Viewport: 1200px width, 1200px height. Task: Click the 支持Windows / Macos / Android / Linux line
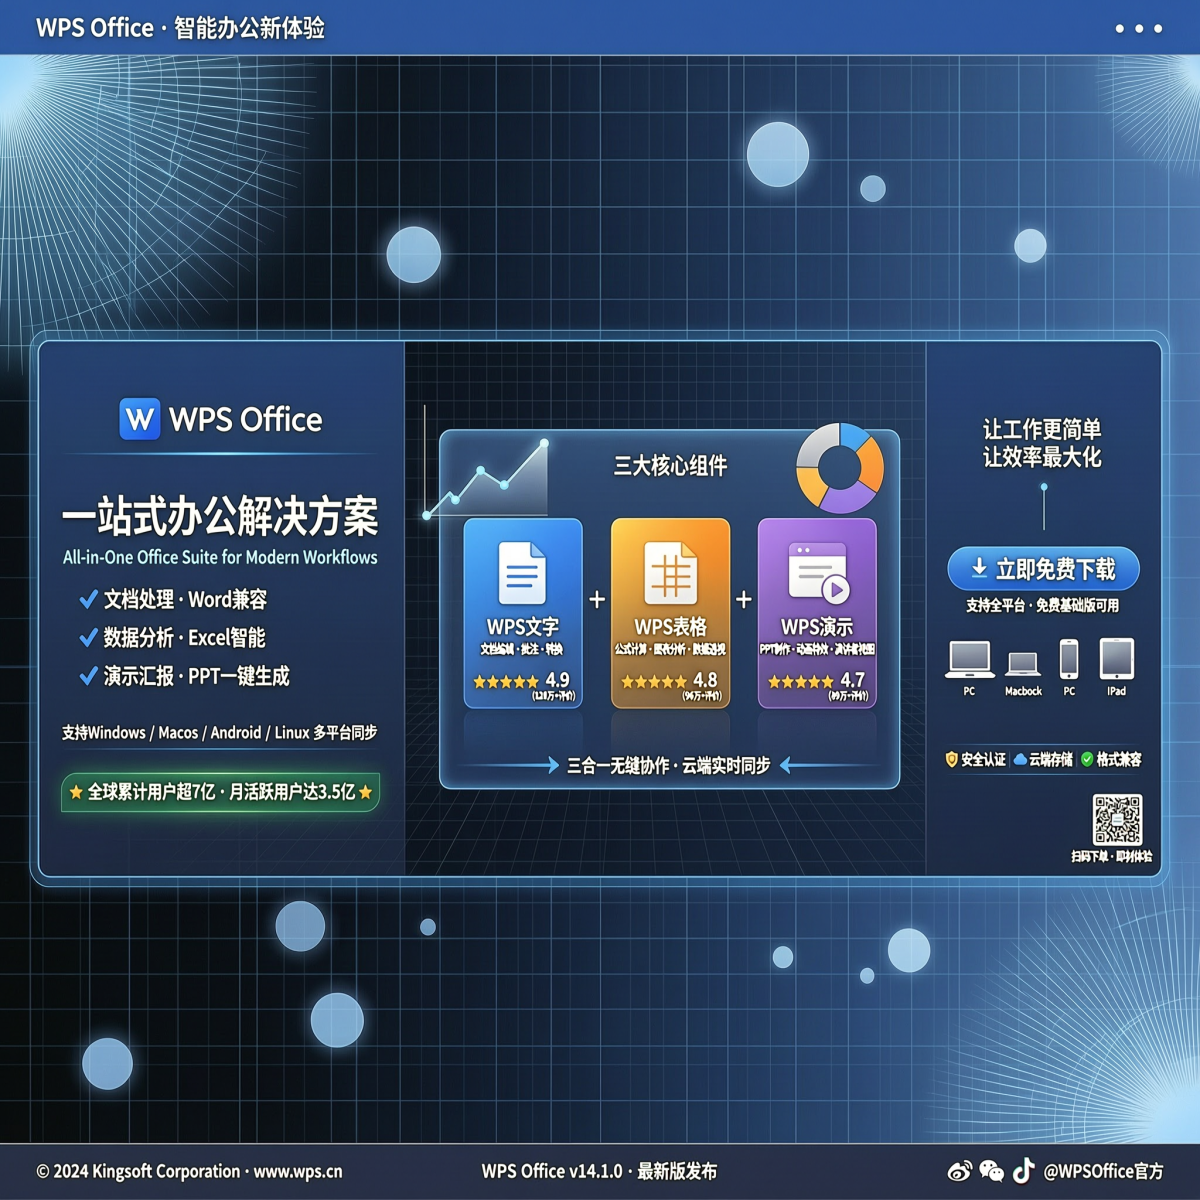(219, 733)
